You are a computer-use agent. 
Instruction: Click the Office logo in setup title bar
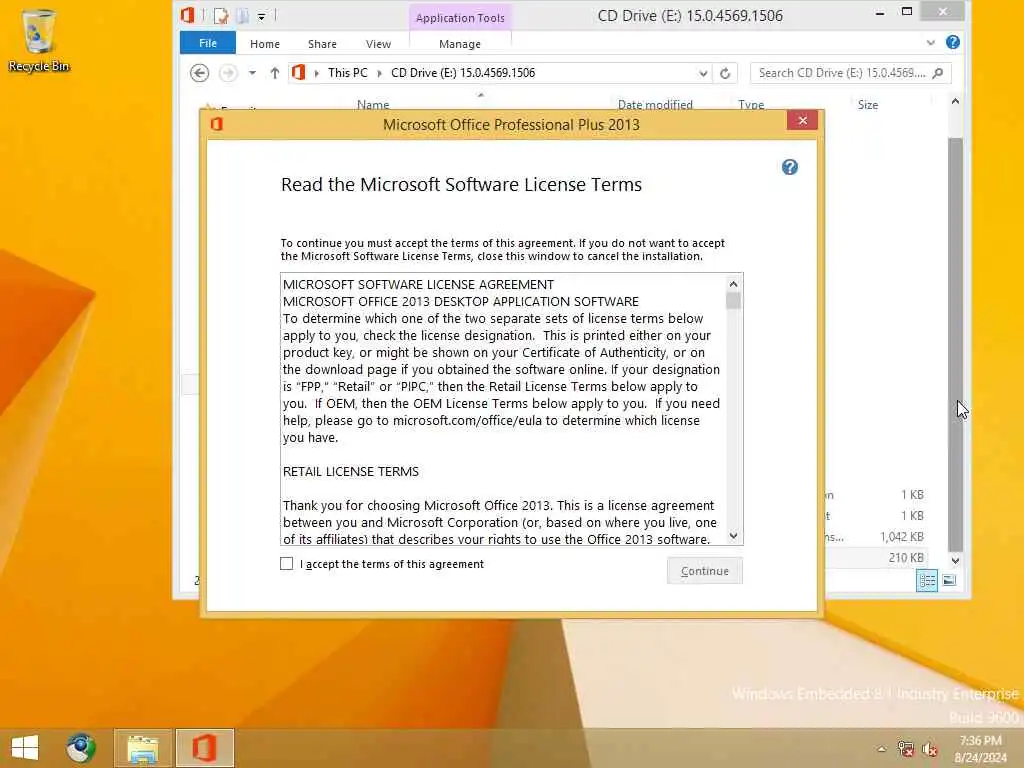click(x=217, y=123)
